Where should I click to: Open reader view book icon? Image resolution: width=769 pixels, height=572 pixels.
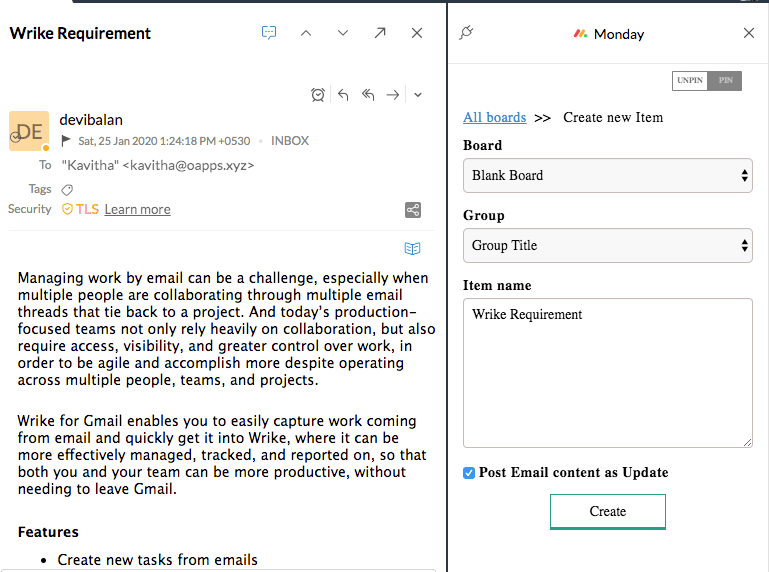point(412,248)
